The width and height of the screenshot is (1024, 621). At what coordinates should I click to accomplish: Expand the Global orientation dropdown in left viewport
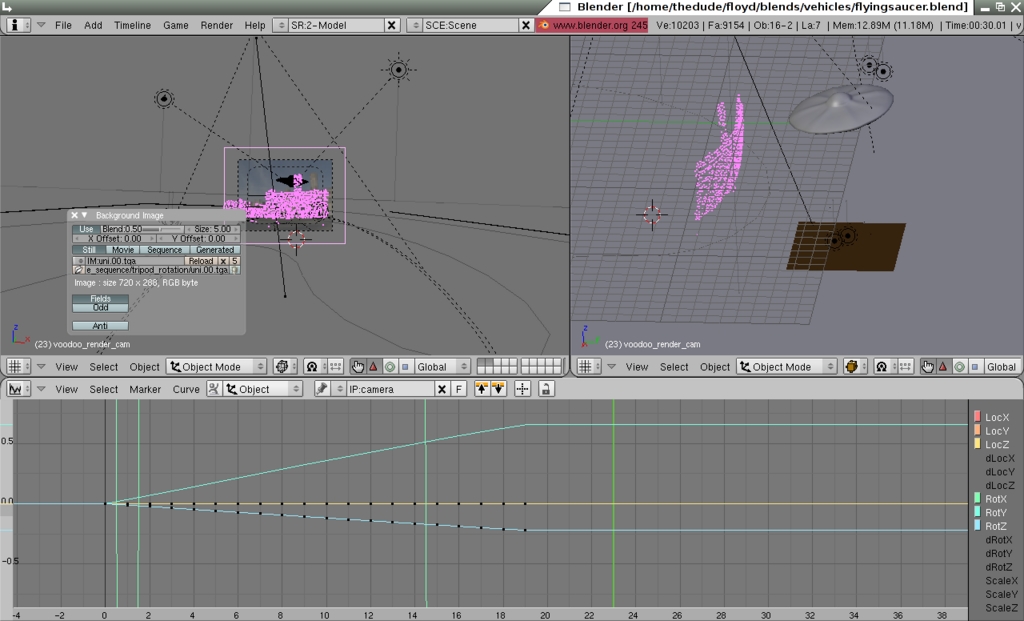(x=438, y=367)
